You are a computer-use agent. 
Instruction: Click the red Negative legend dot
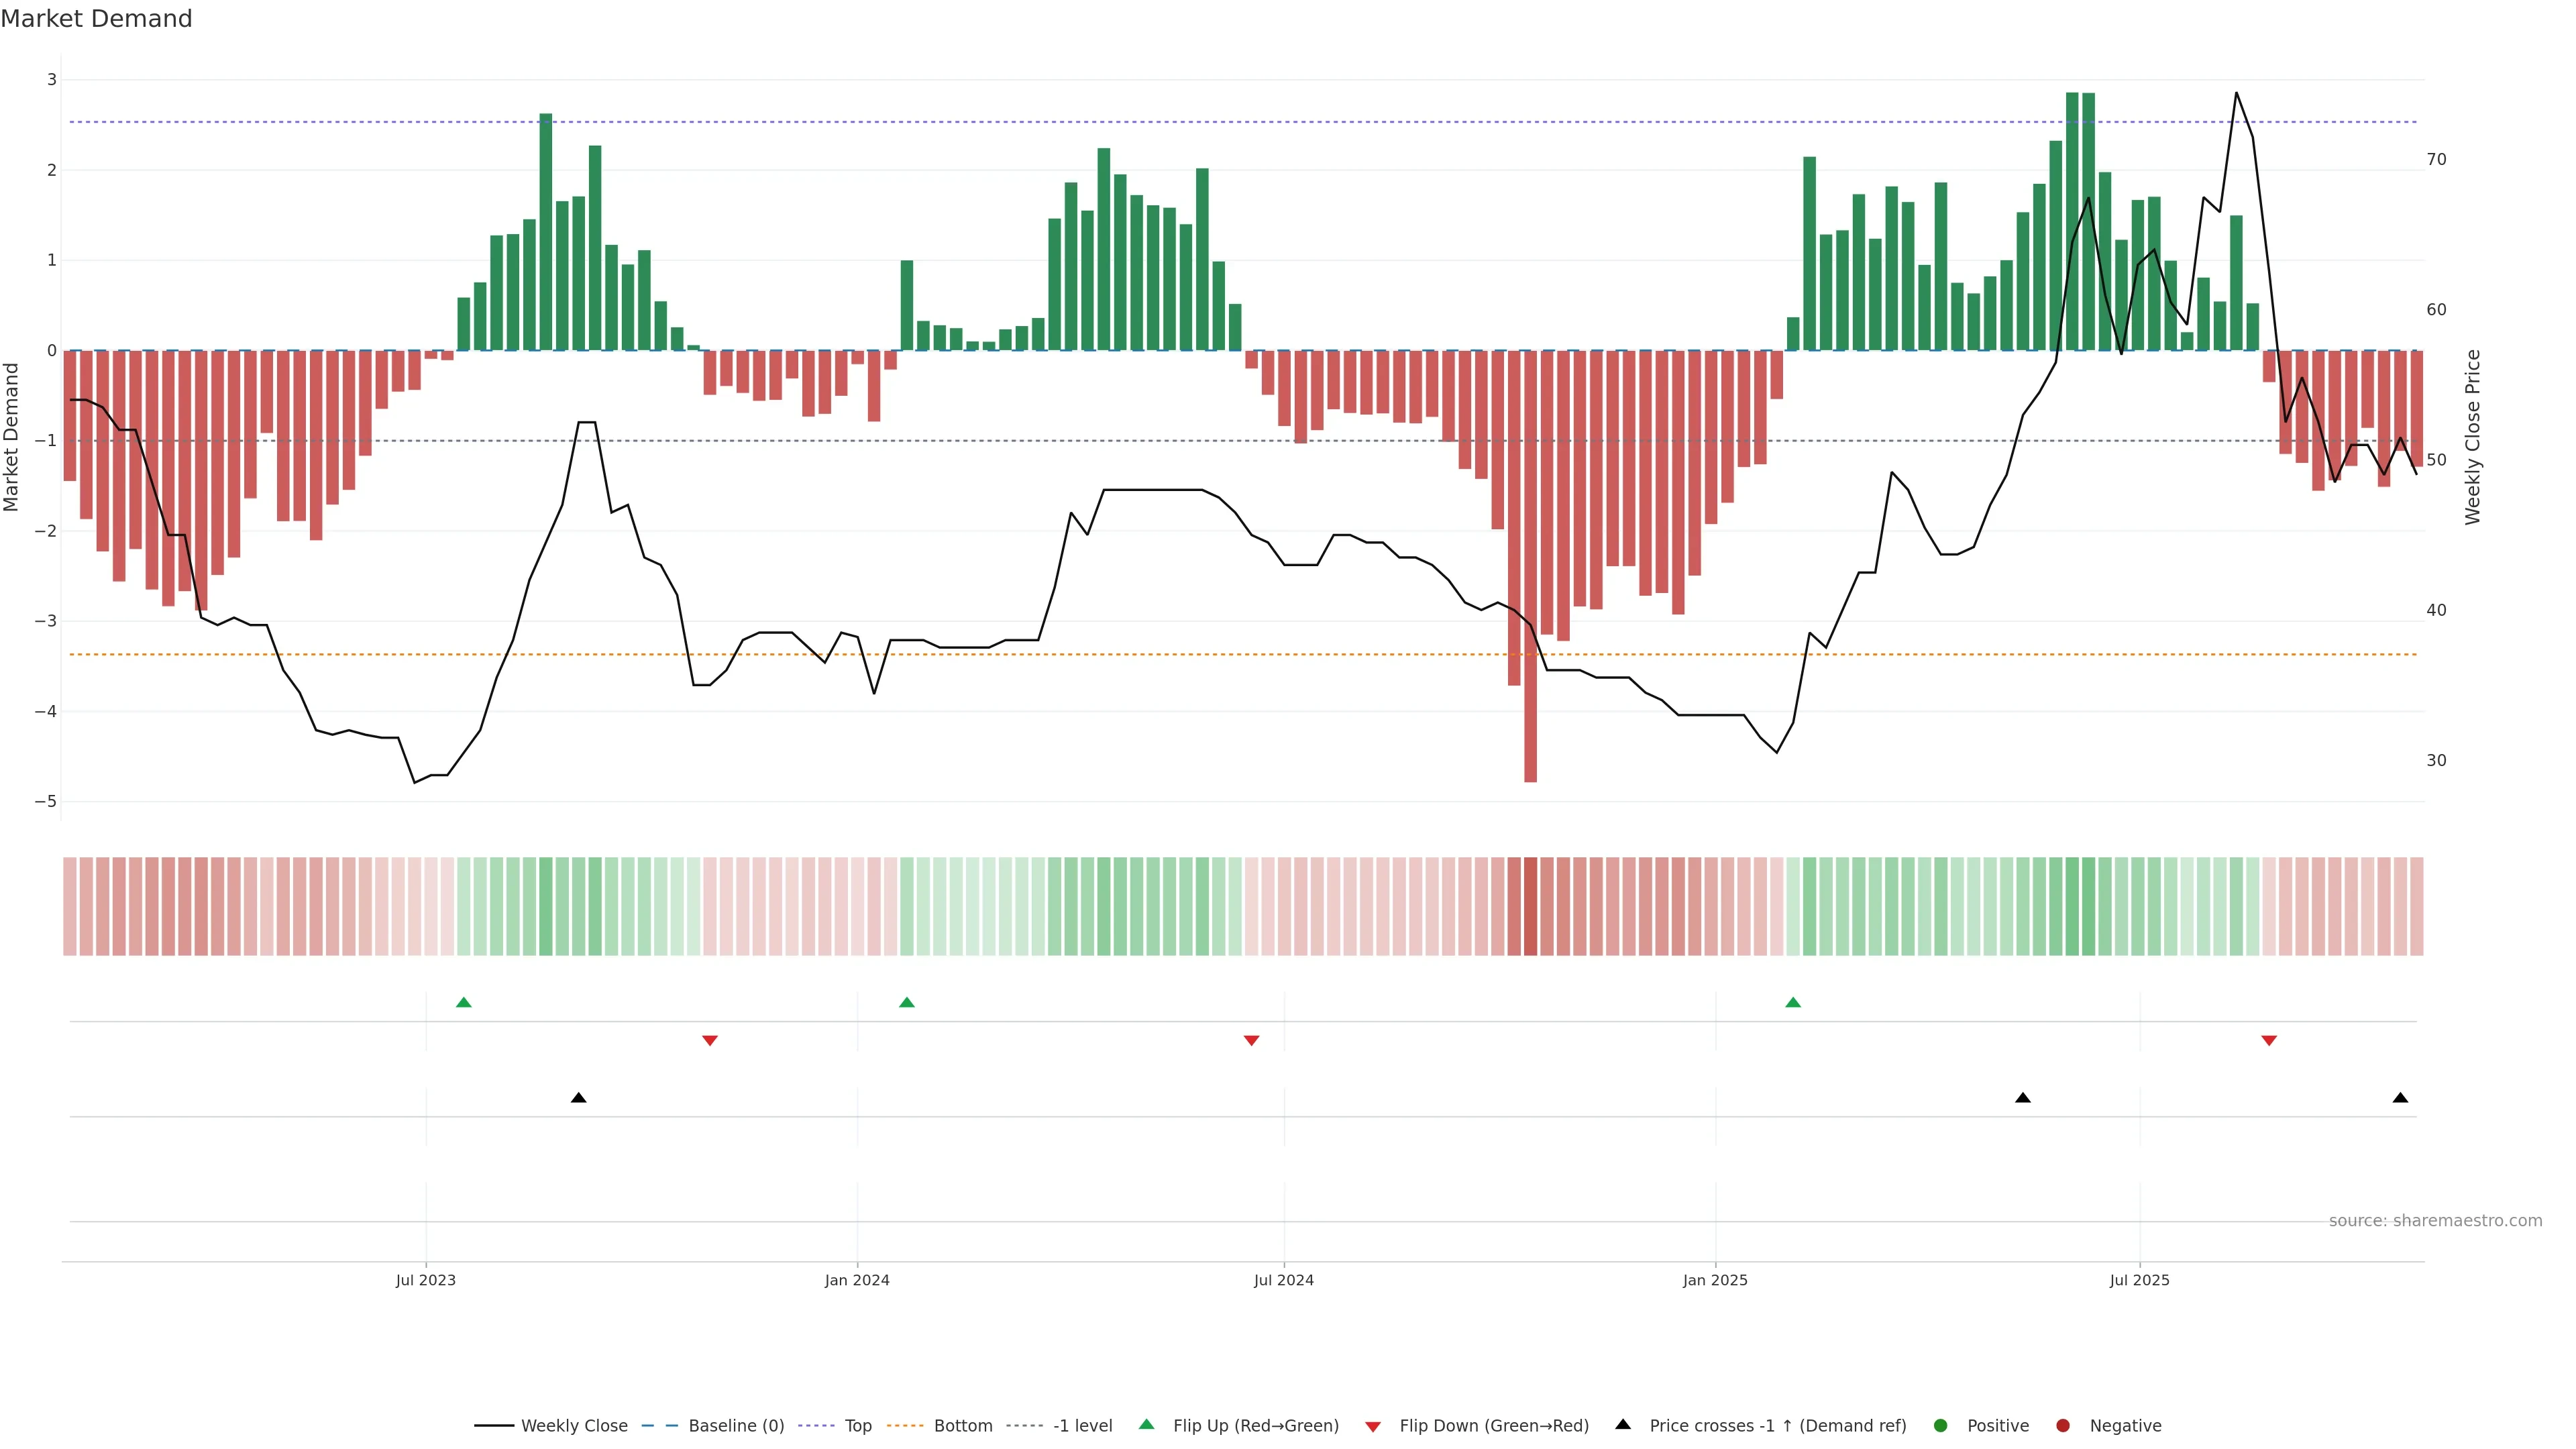2063,1426
